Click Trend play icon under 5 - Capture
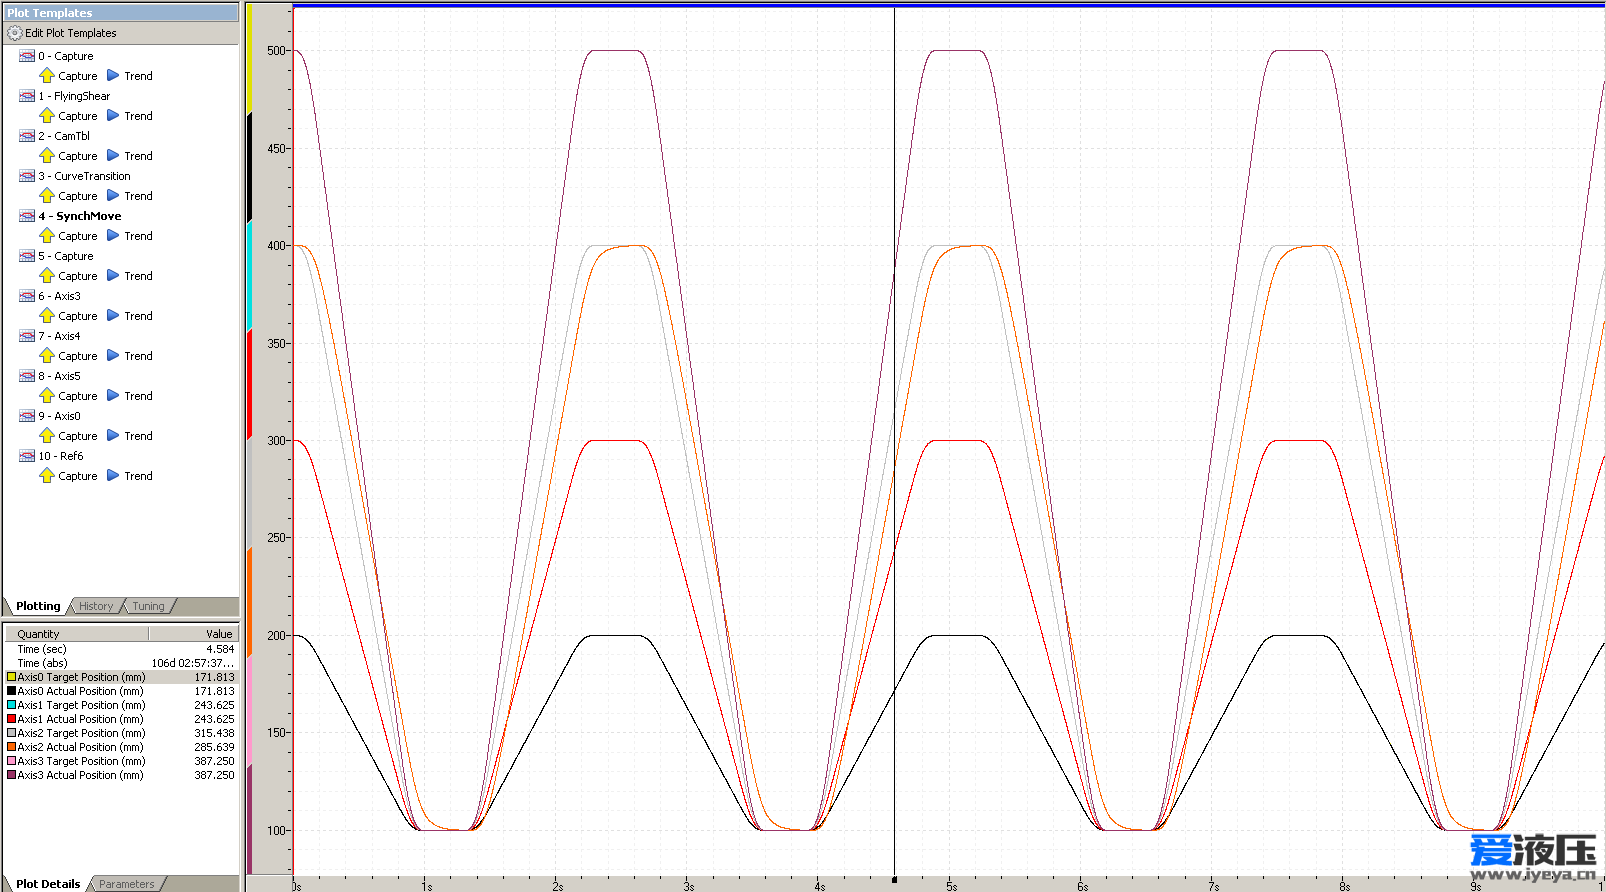This screenshot has height=892, width=1606. (x=113, y=276)
